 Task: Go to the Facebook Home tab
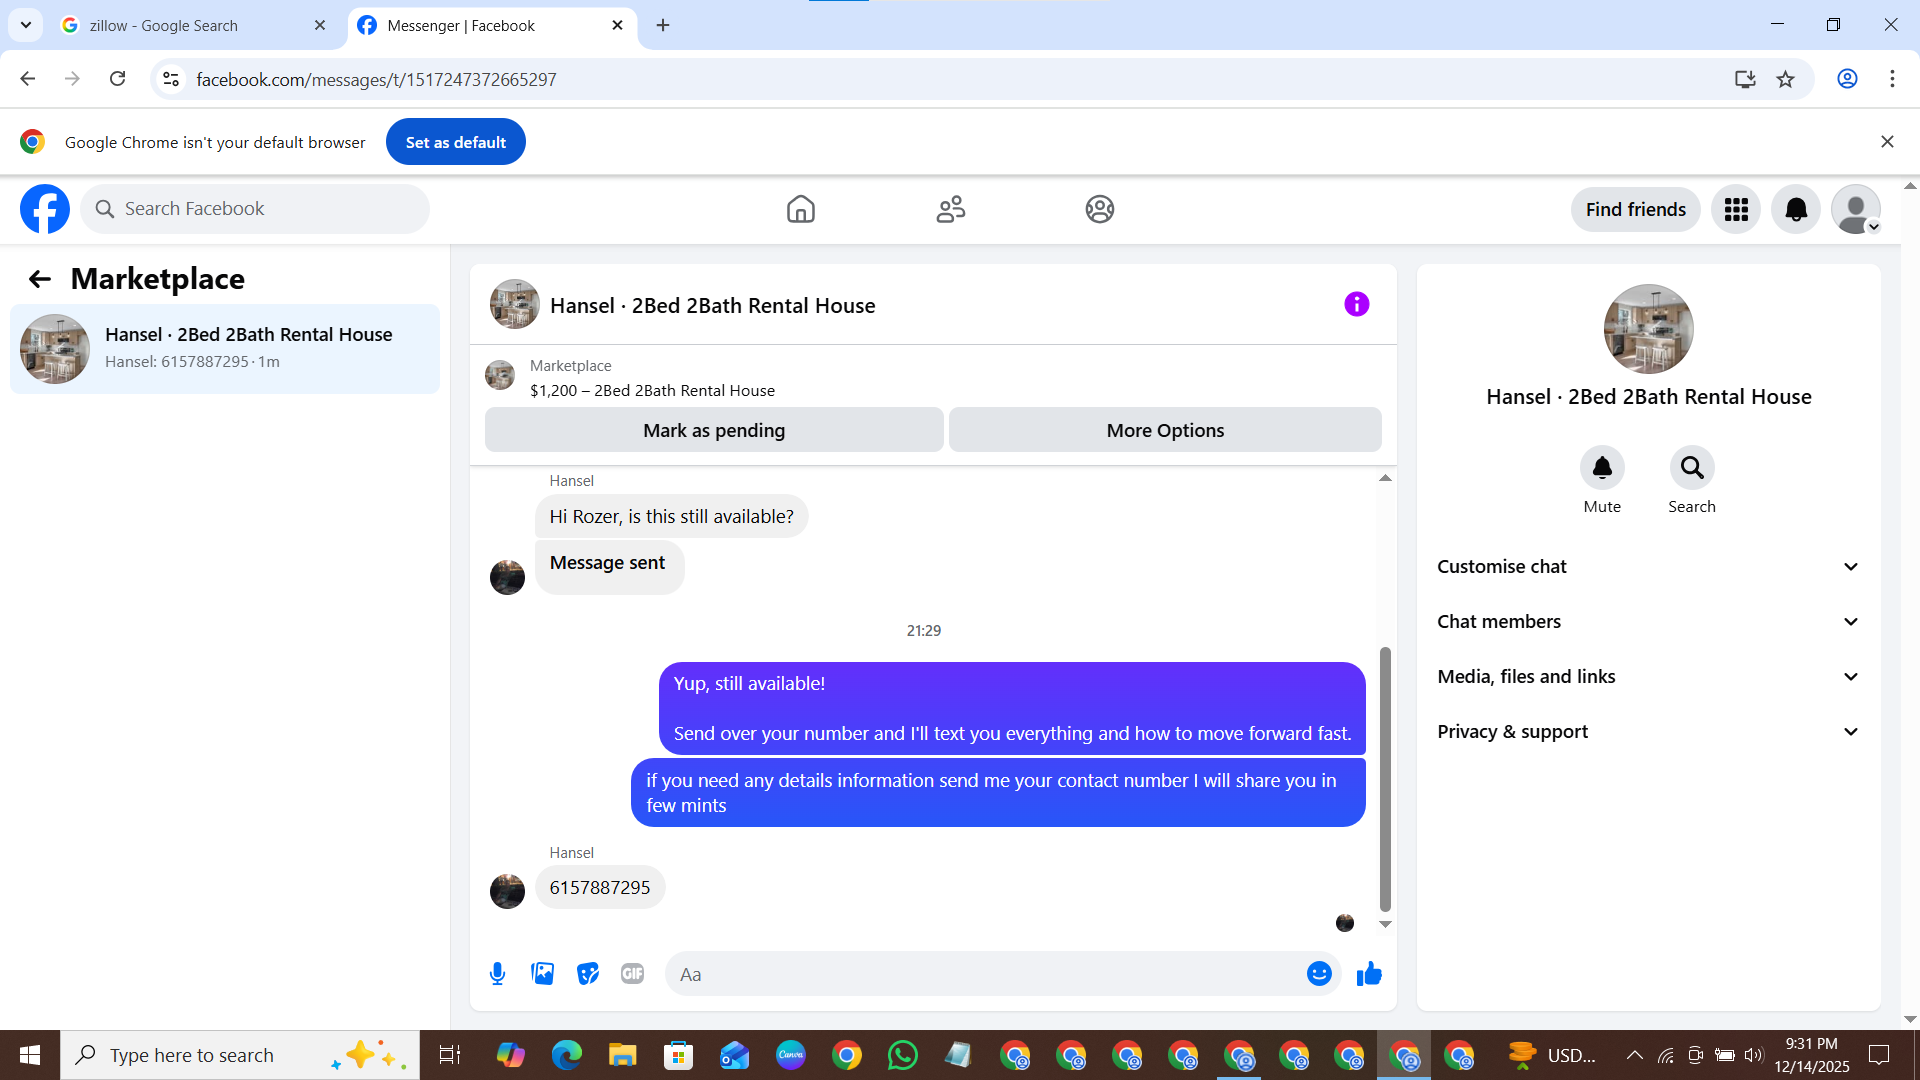click(x=800, y=209)
